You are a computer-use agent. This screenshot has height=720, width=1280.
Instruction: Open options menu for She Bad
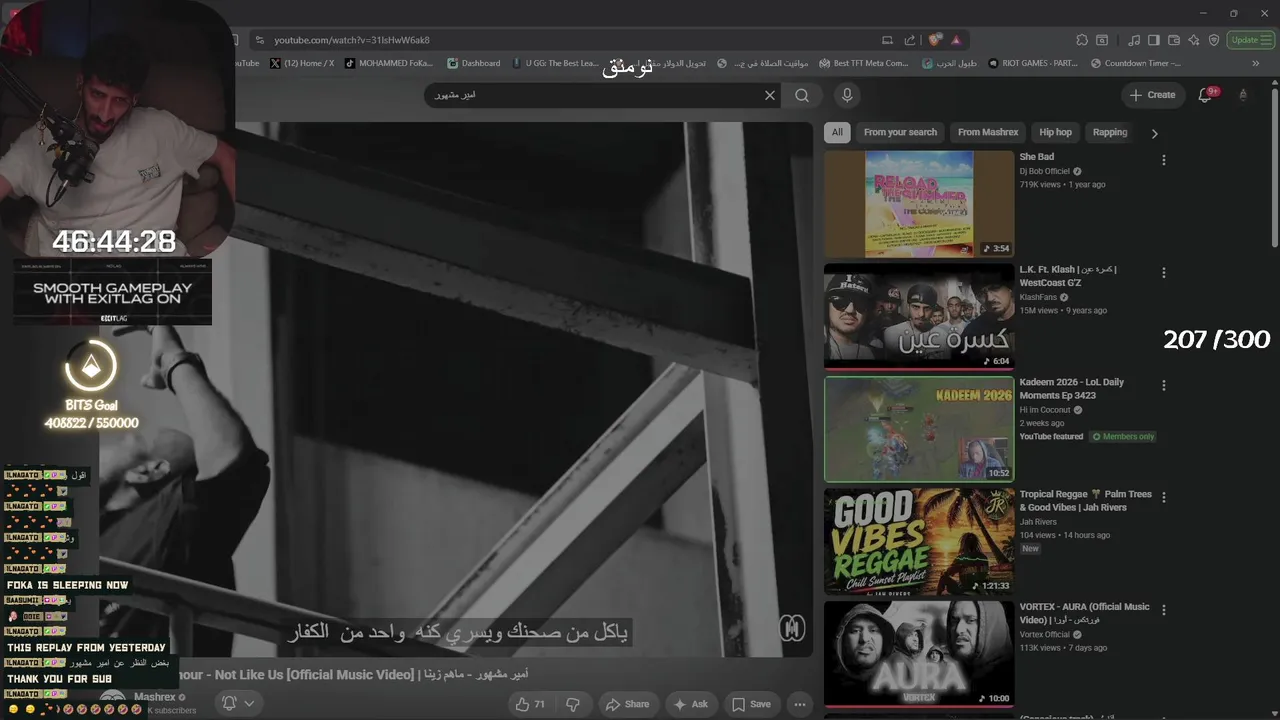pos(1163,160)
